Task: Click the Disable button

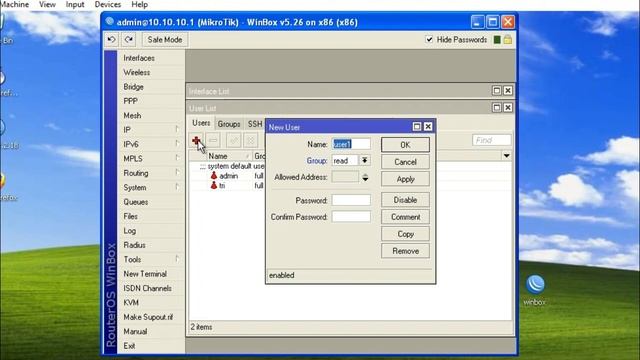Action: click(x=405, y=200)
